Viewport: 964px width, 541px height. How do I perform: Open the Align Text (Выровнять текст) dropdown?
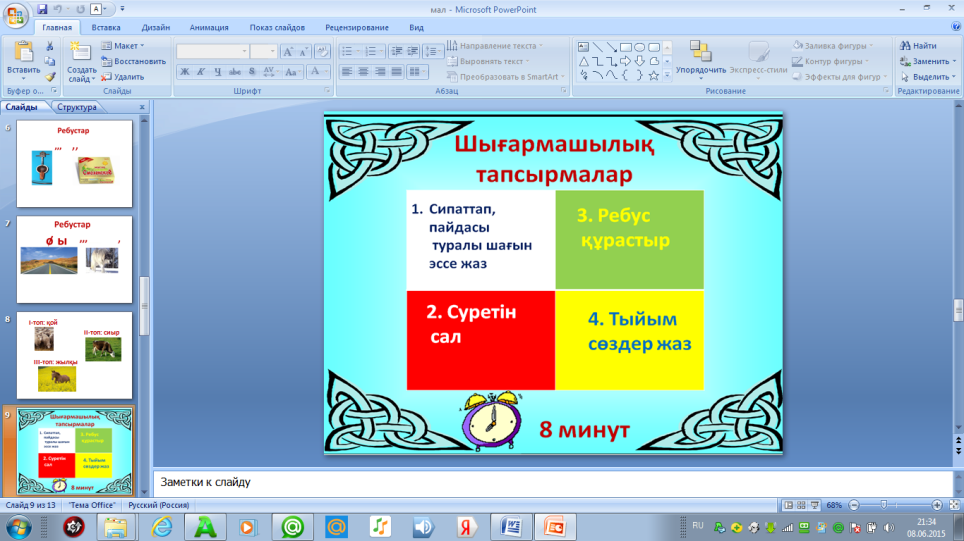[x=488, y=61]
